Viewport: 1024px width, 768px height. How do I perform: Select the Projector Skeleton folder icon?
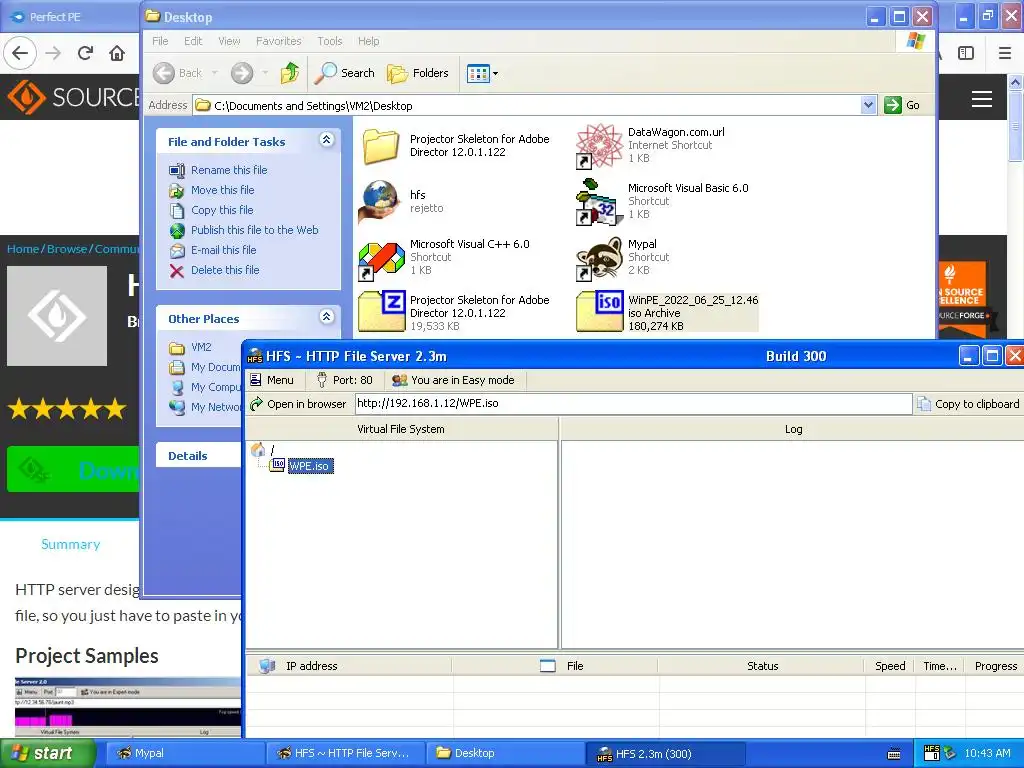381,146
